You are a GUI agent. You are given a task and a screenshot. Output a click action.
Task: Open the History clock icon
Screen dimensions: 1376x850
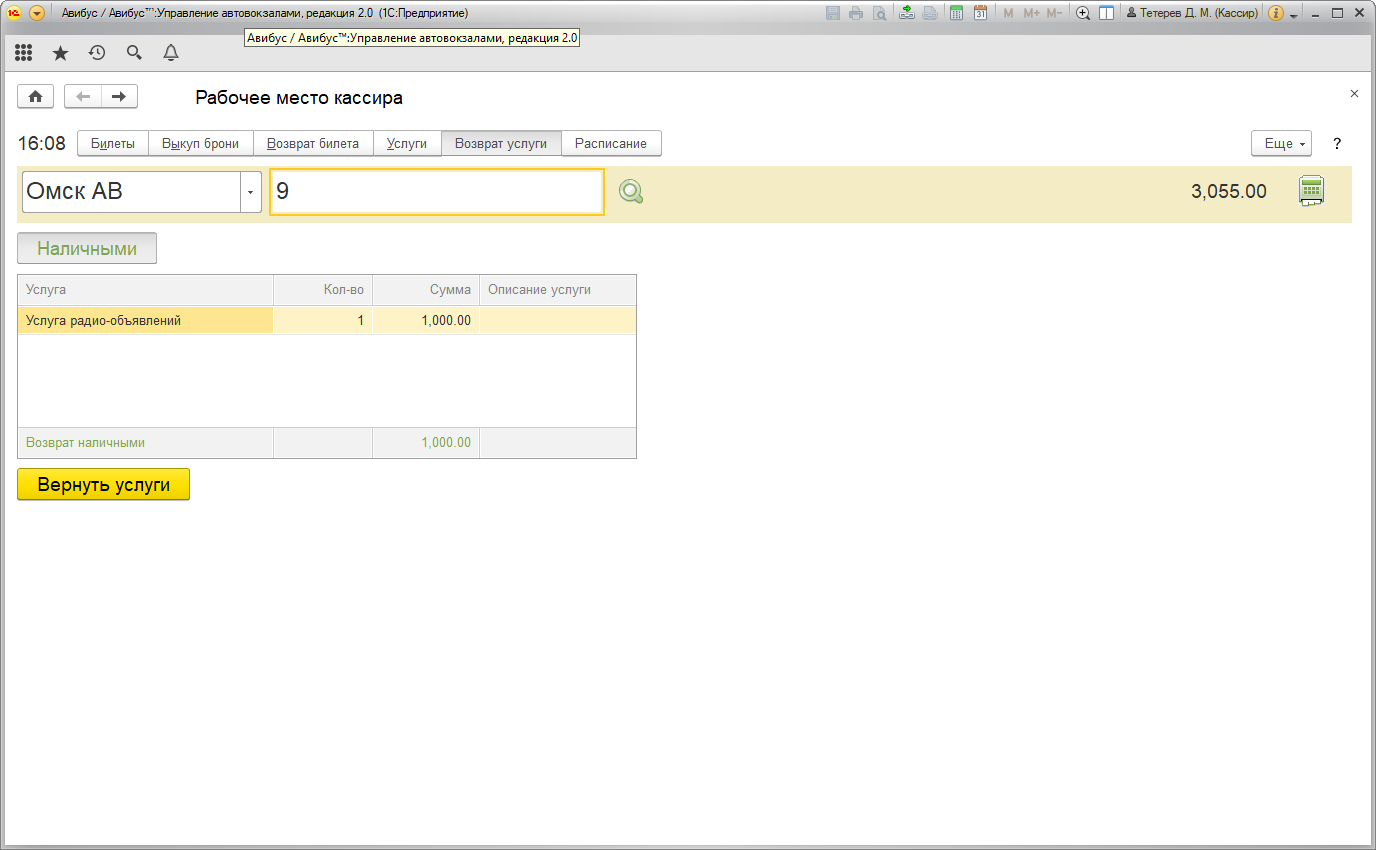click(x=97, y=53)
